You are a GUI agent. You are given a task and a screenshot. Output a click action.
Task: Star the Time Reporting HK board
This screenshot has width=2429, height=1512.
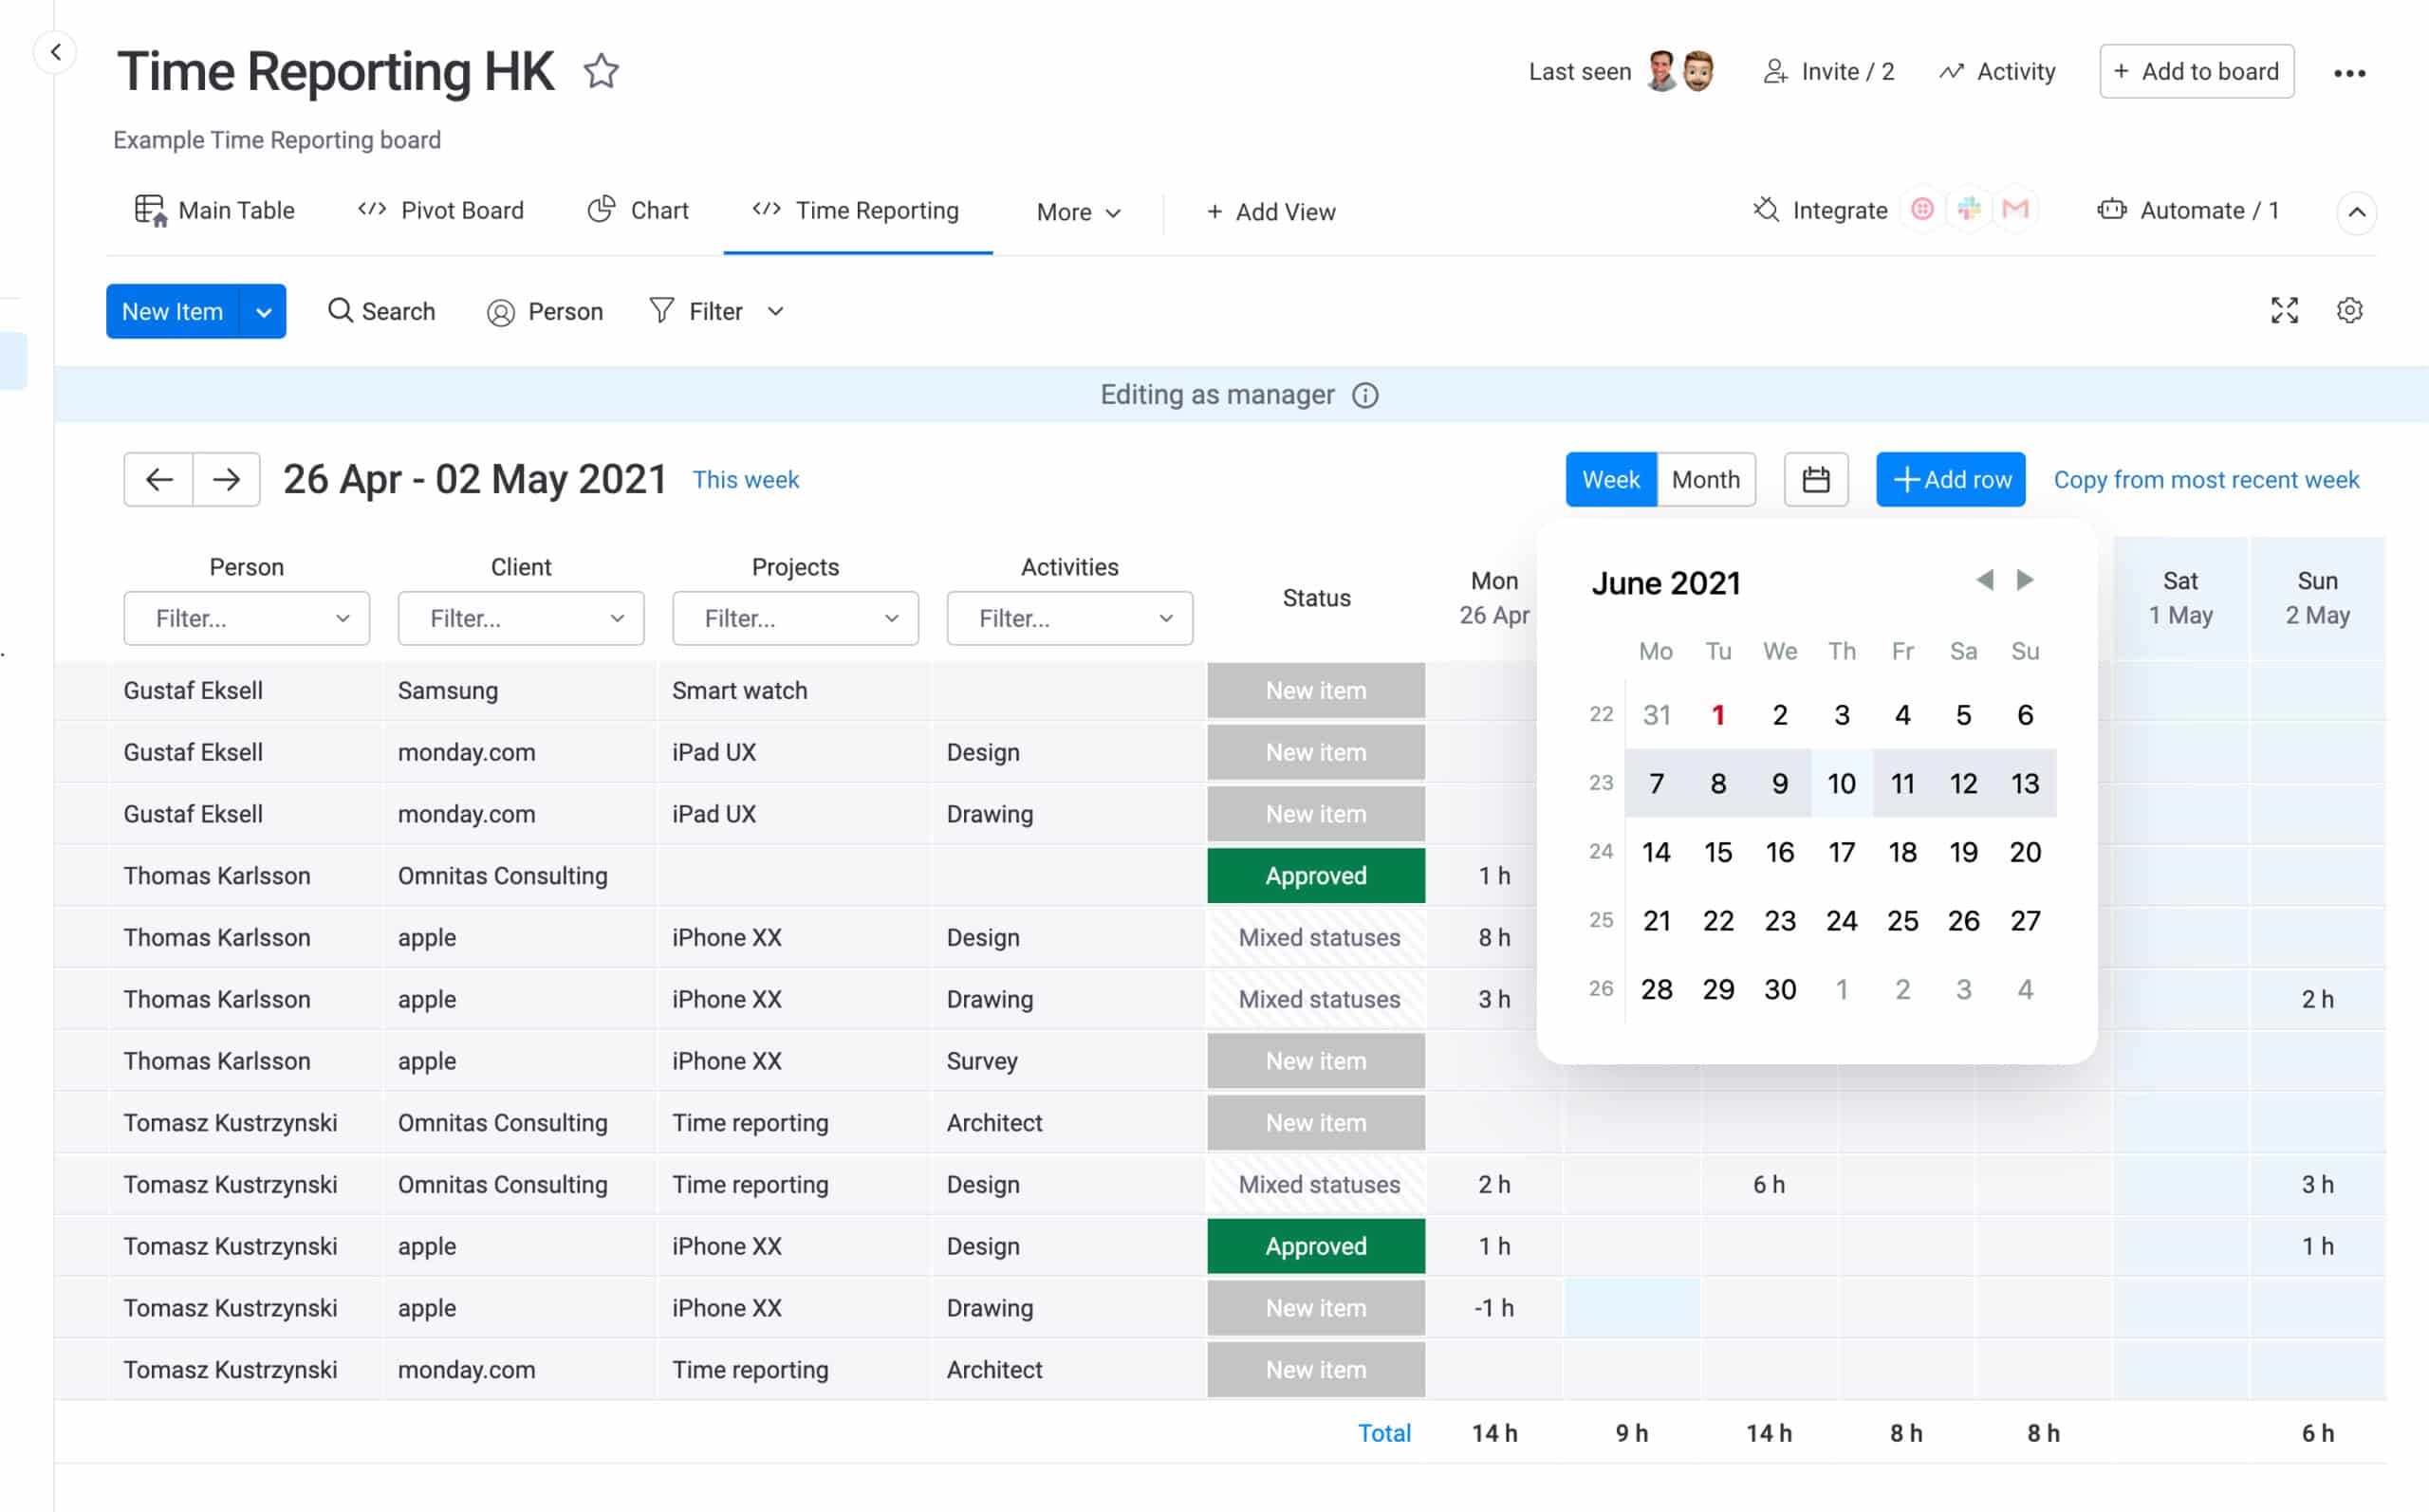601,71
